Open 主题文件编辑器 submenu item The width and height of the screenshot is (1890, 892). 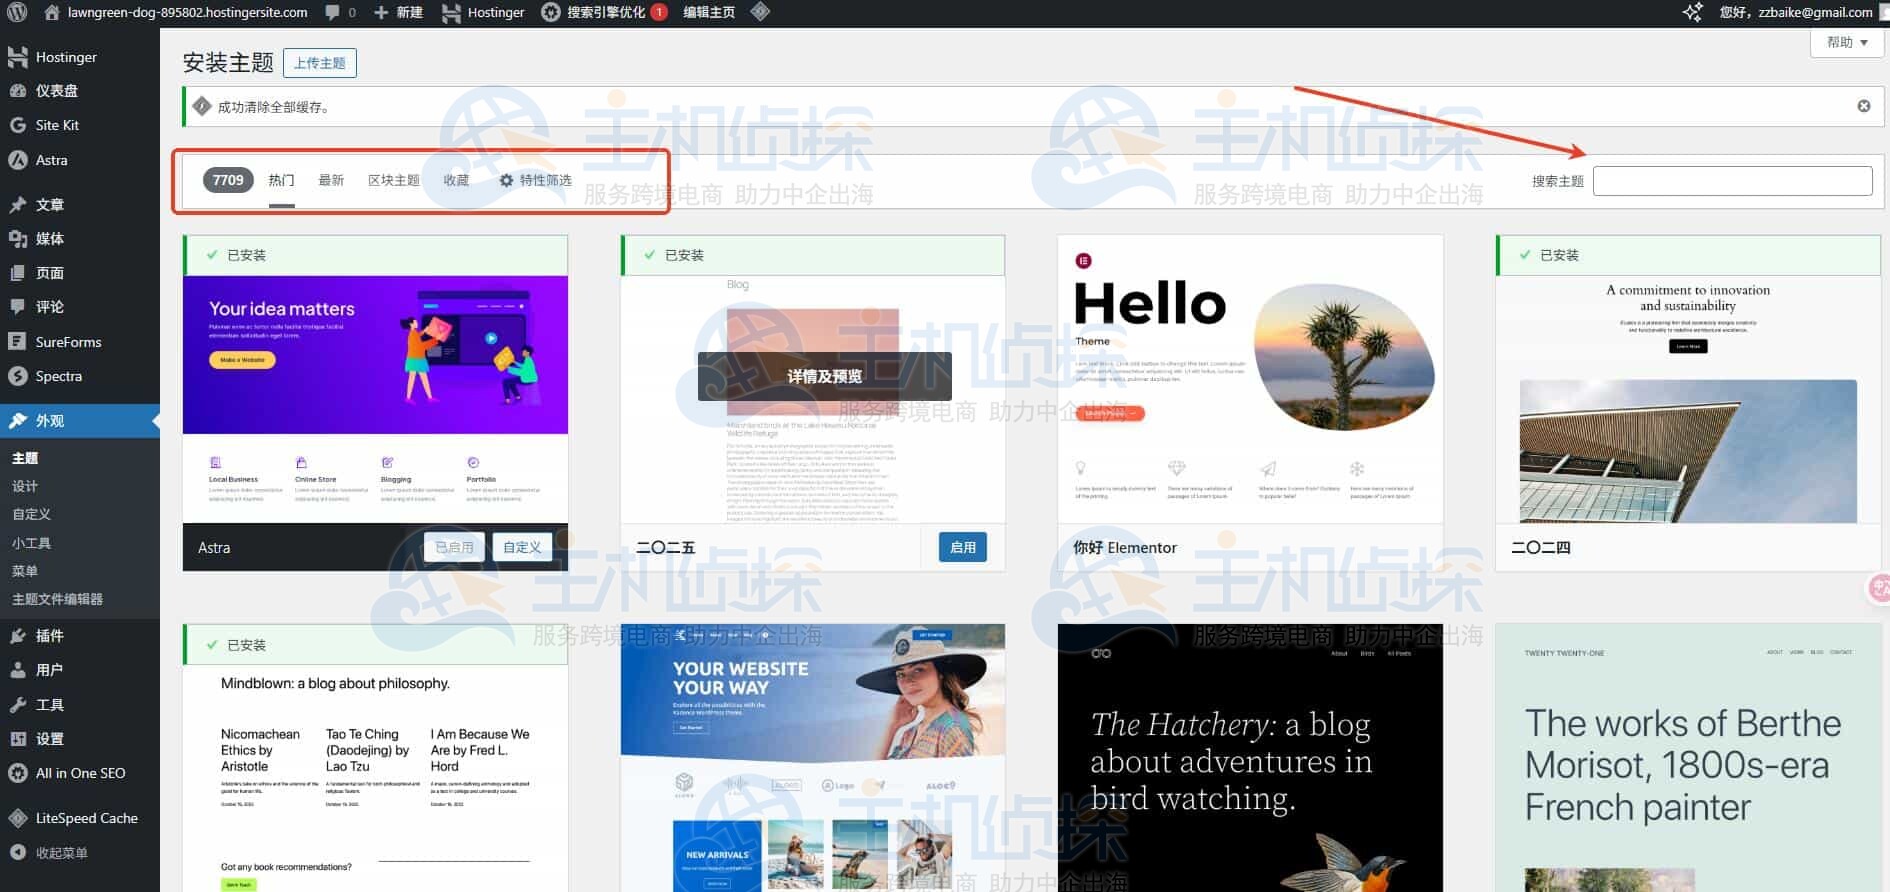[x=57, y=599]
